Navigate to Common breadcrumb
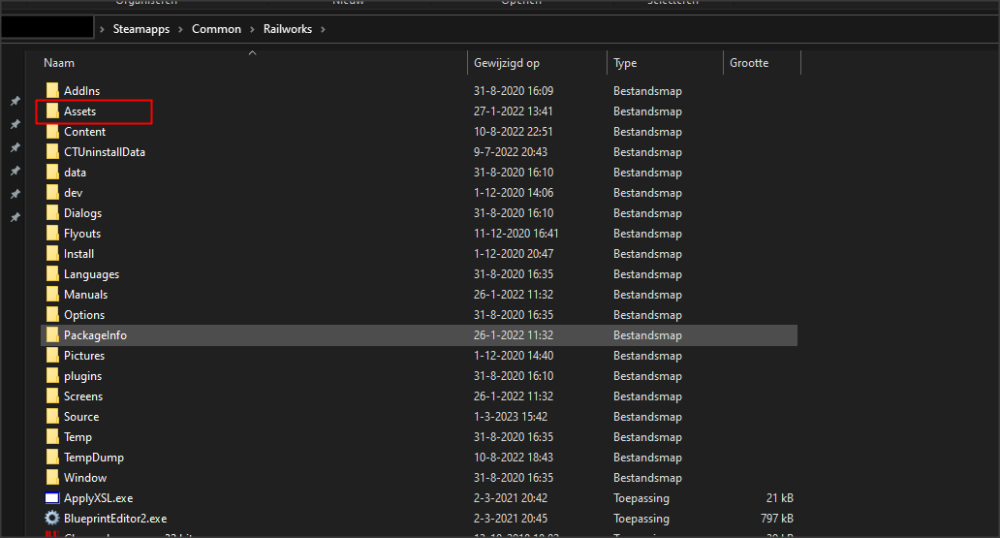Viewport: 1000px width, 538px height. tap(216, 29)
